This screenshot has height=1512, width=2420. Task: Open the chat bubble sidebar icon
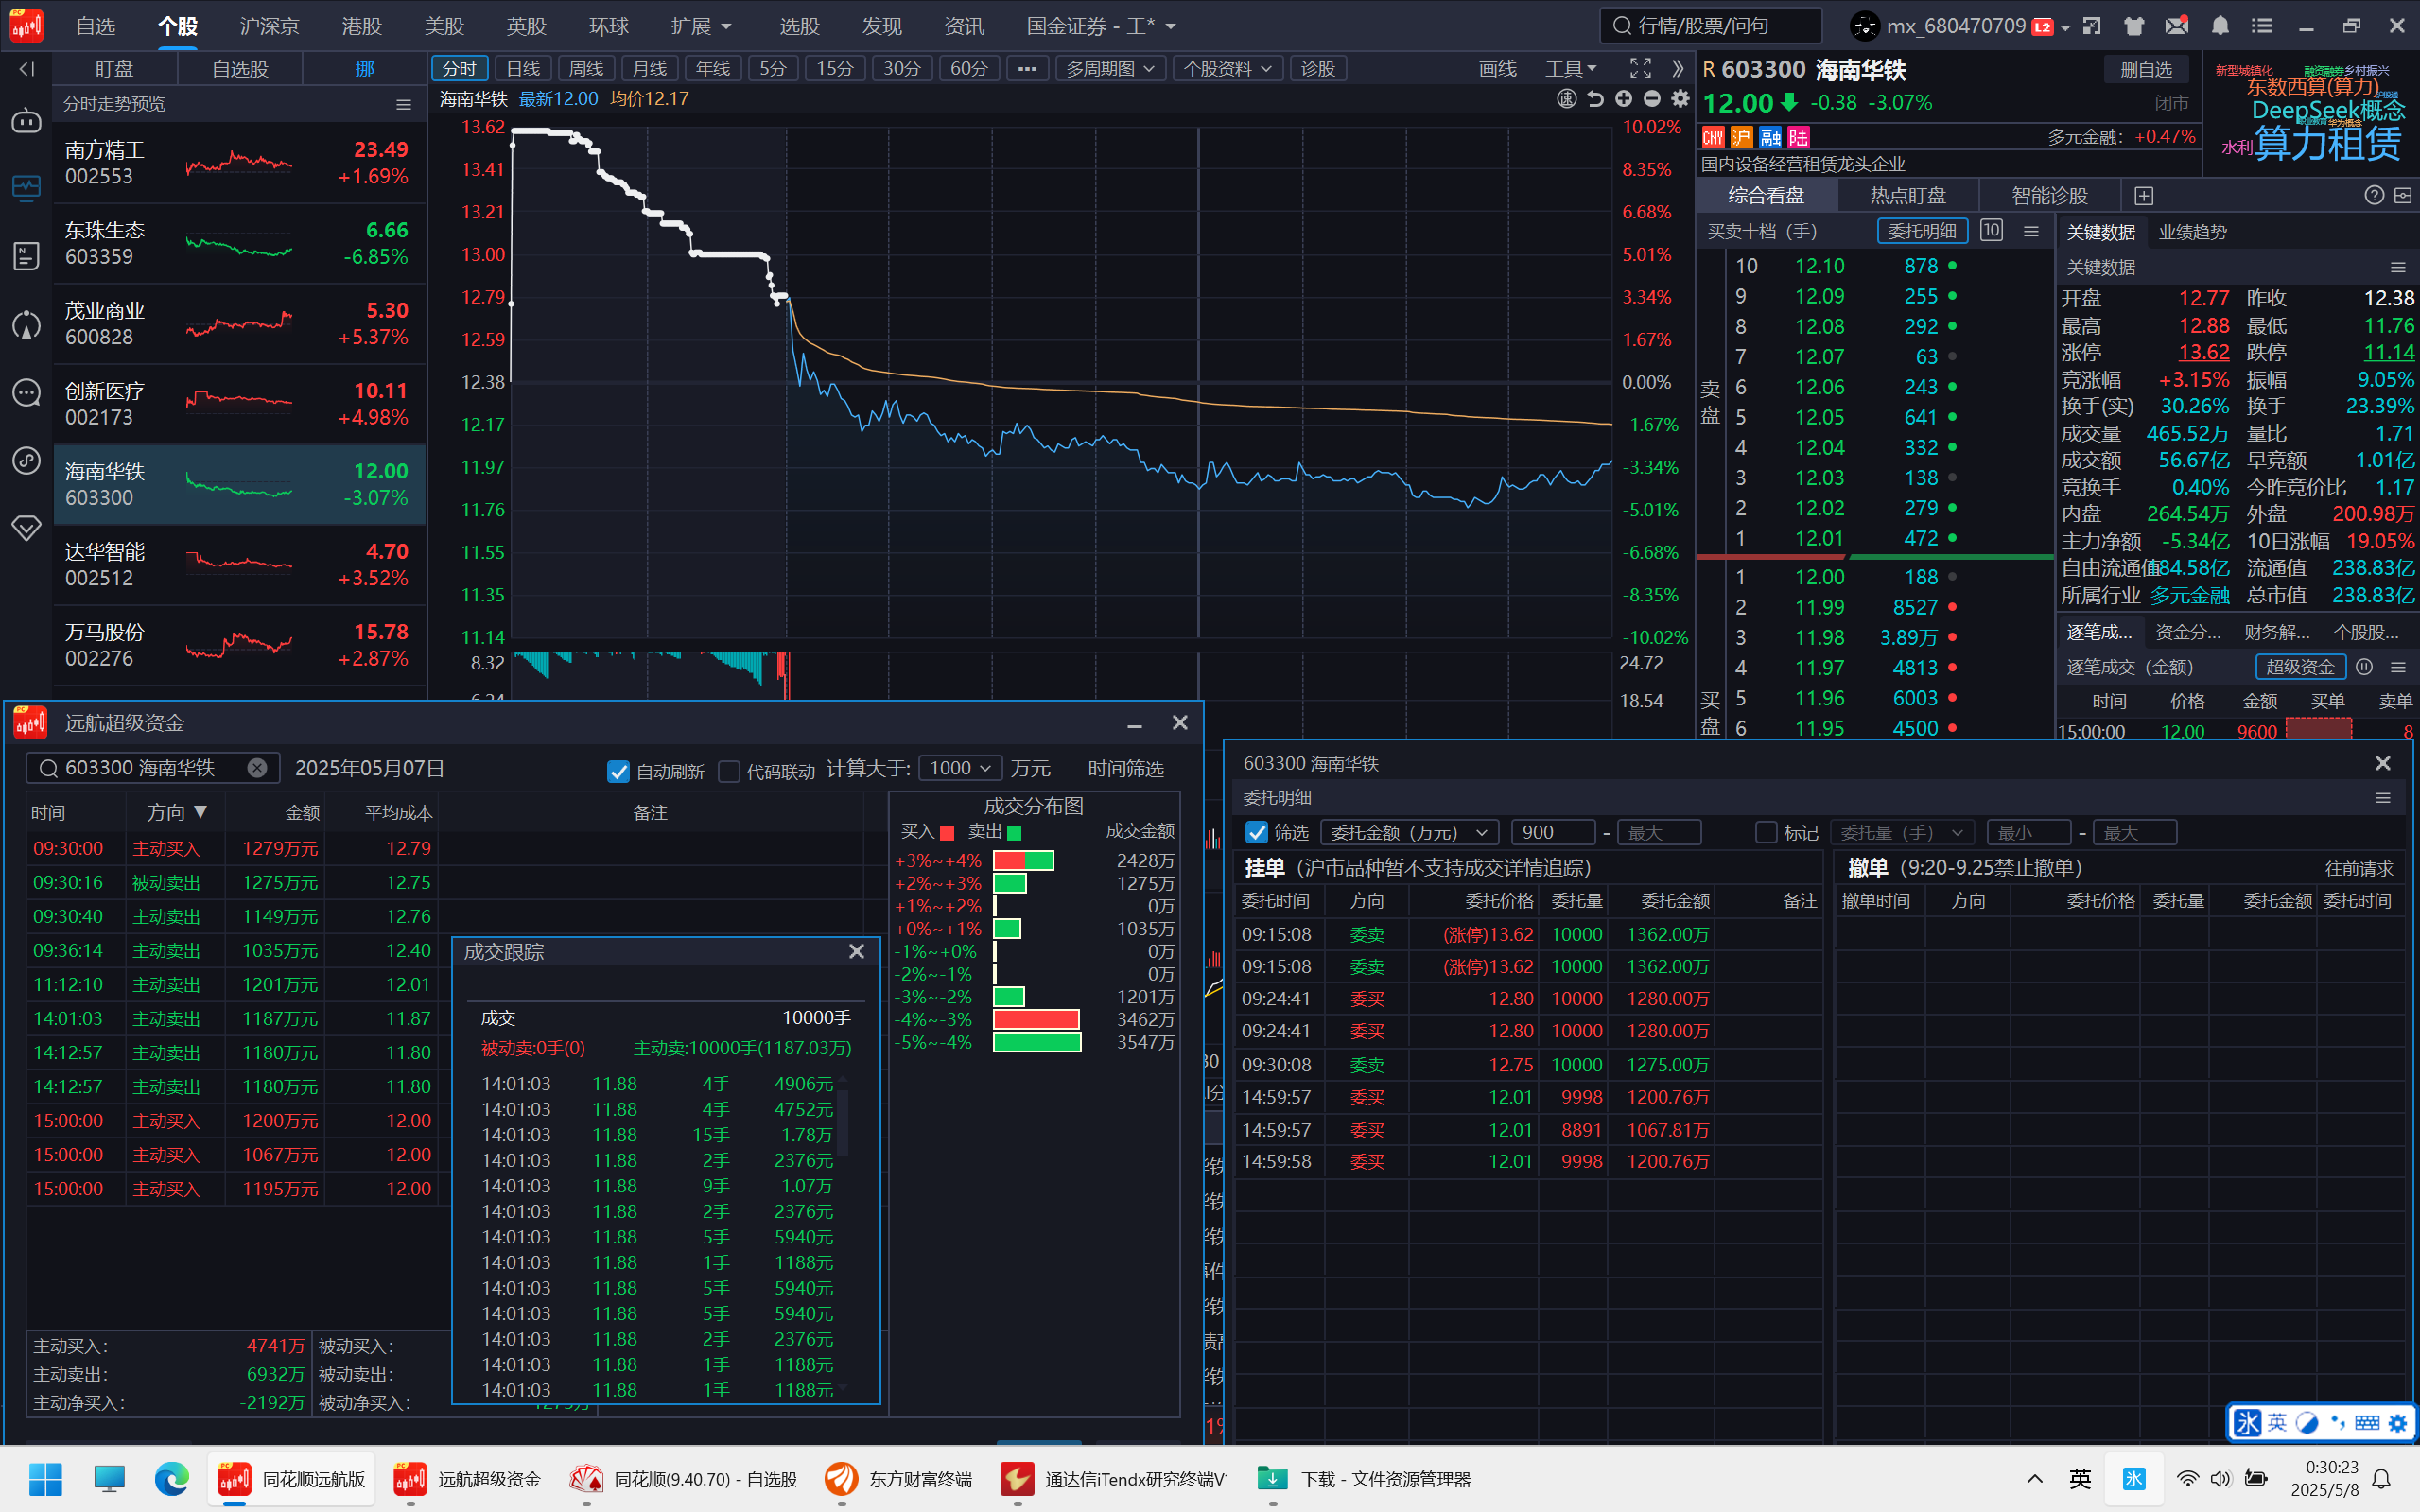coord(26,392)
